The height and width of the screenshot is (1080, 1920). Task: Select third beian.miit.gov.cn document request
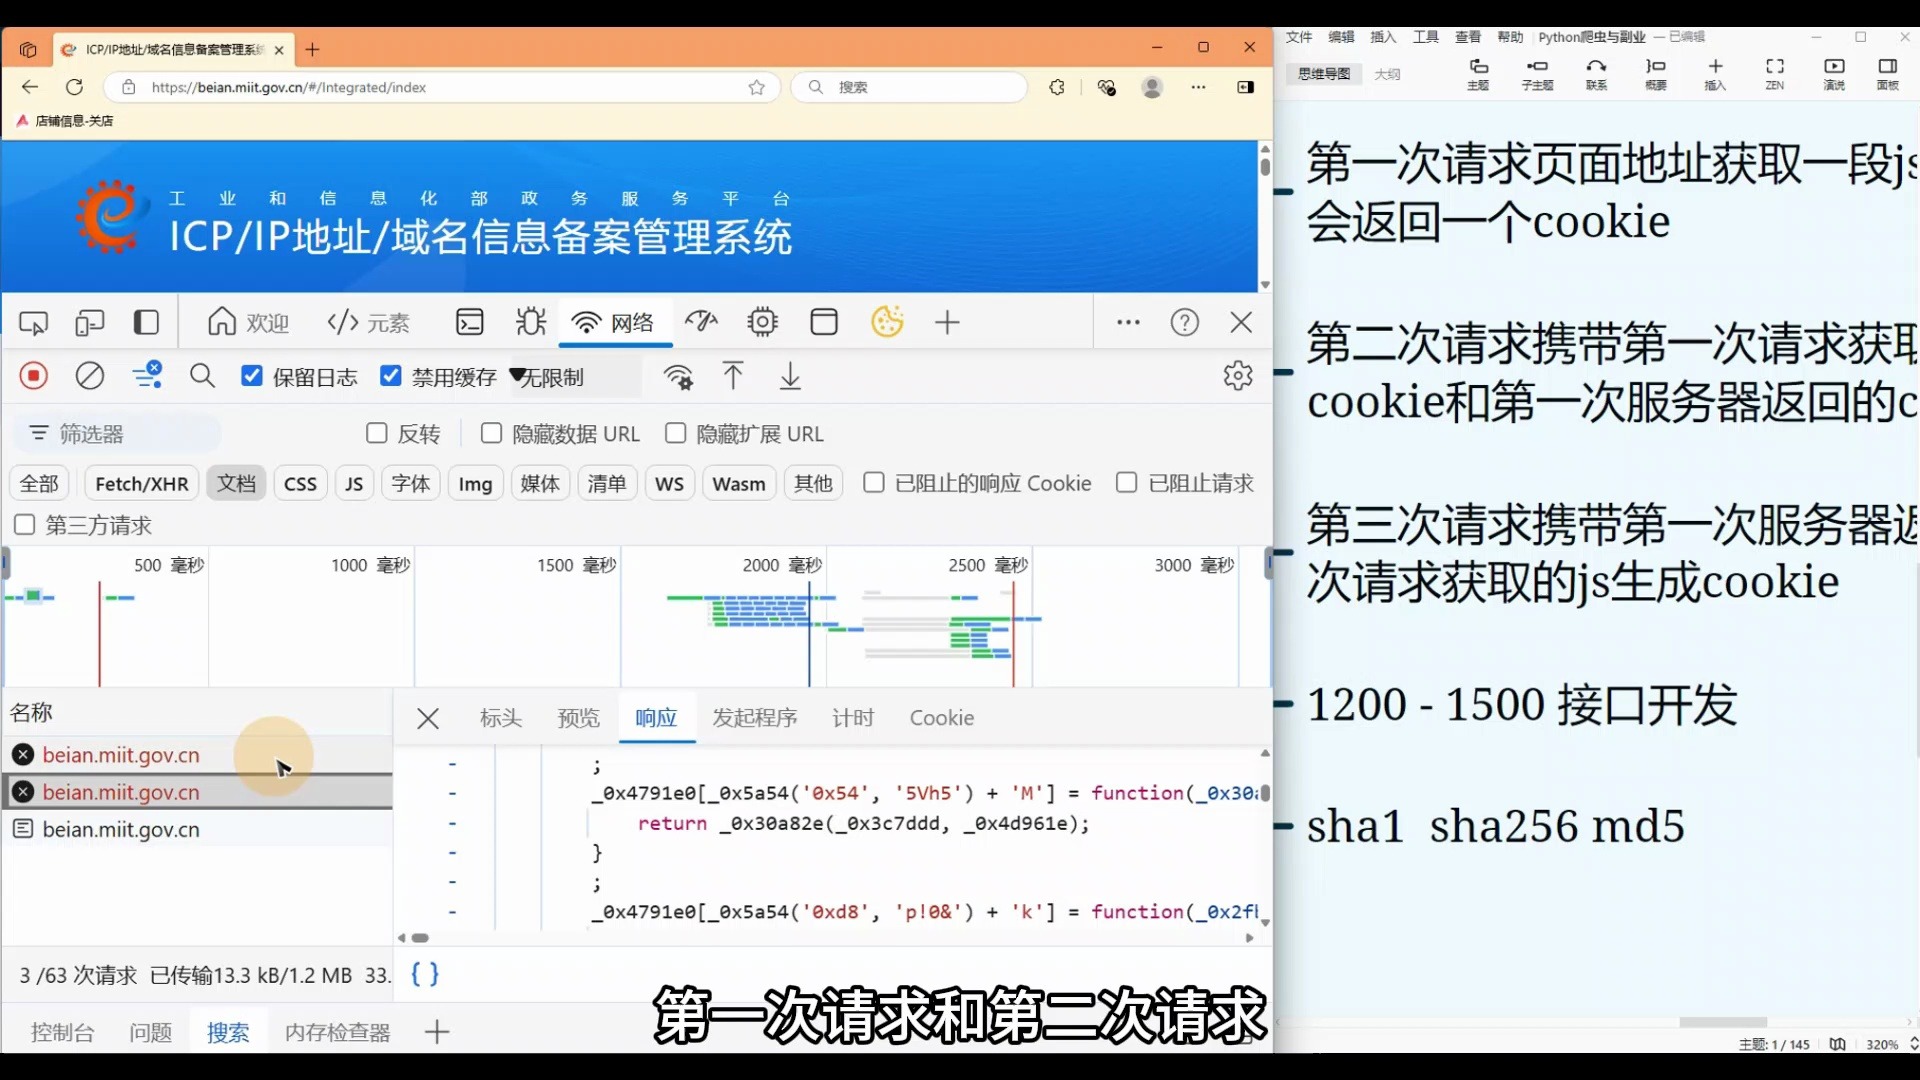198,829
